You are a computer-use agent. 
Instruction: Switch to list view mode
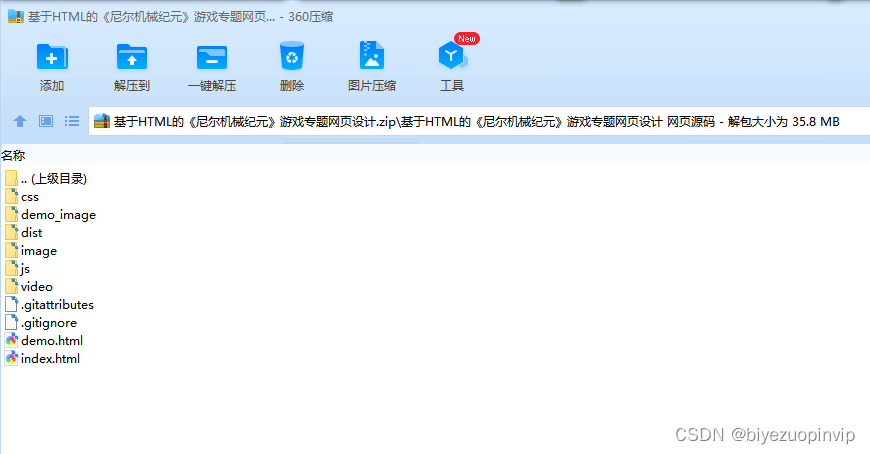[72, 121]
